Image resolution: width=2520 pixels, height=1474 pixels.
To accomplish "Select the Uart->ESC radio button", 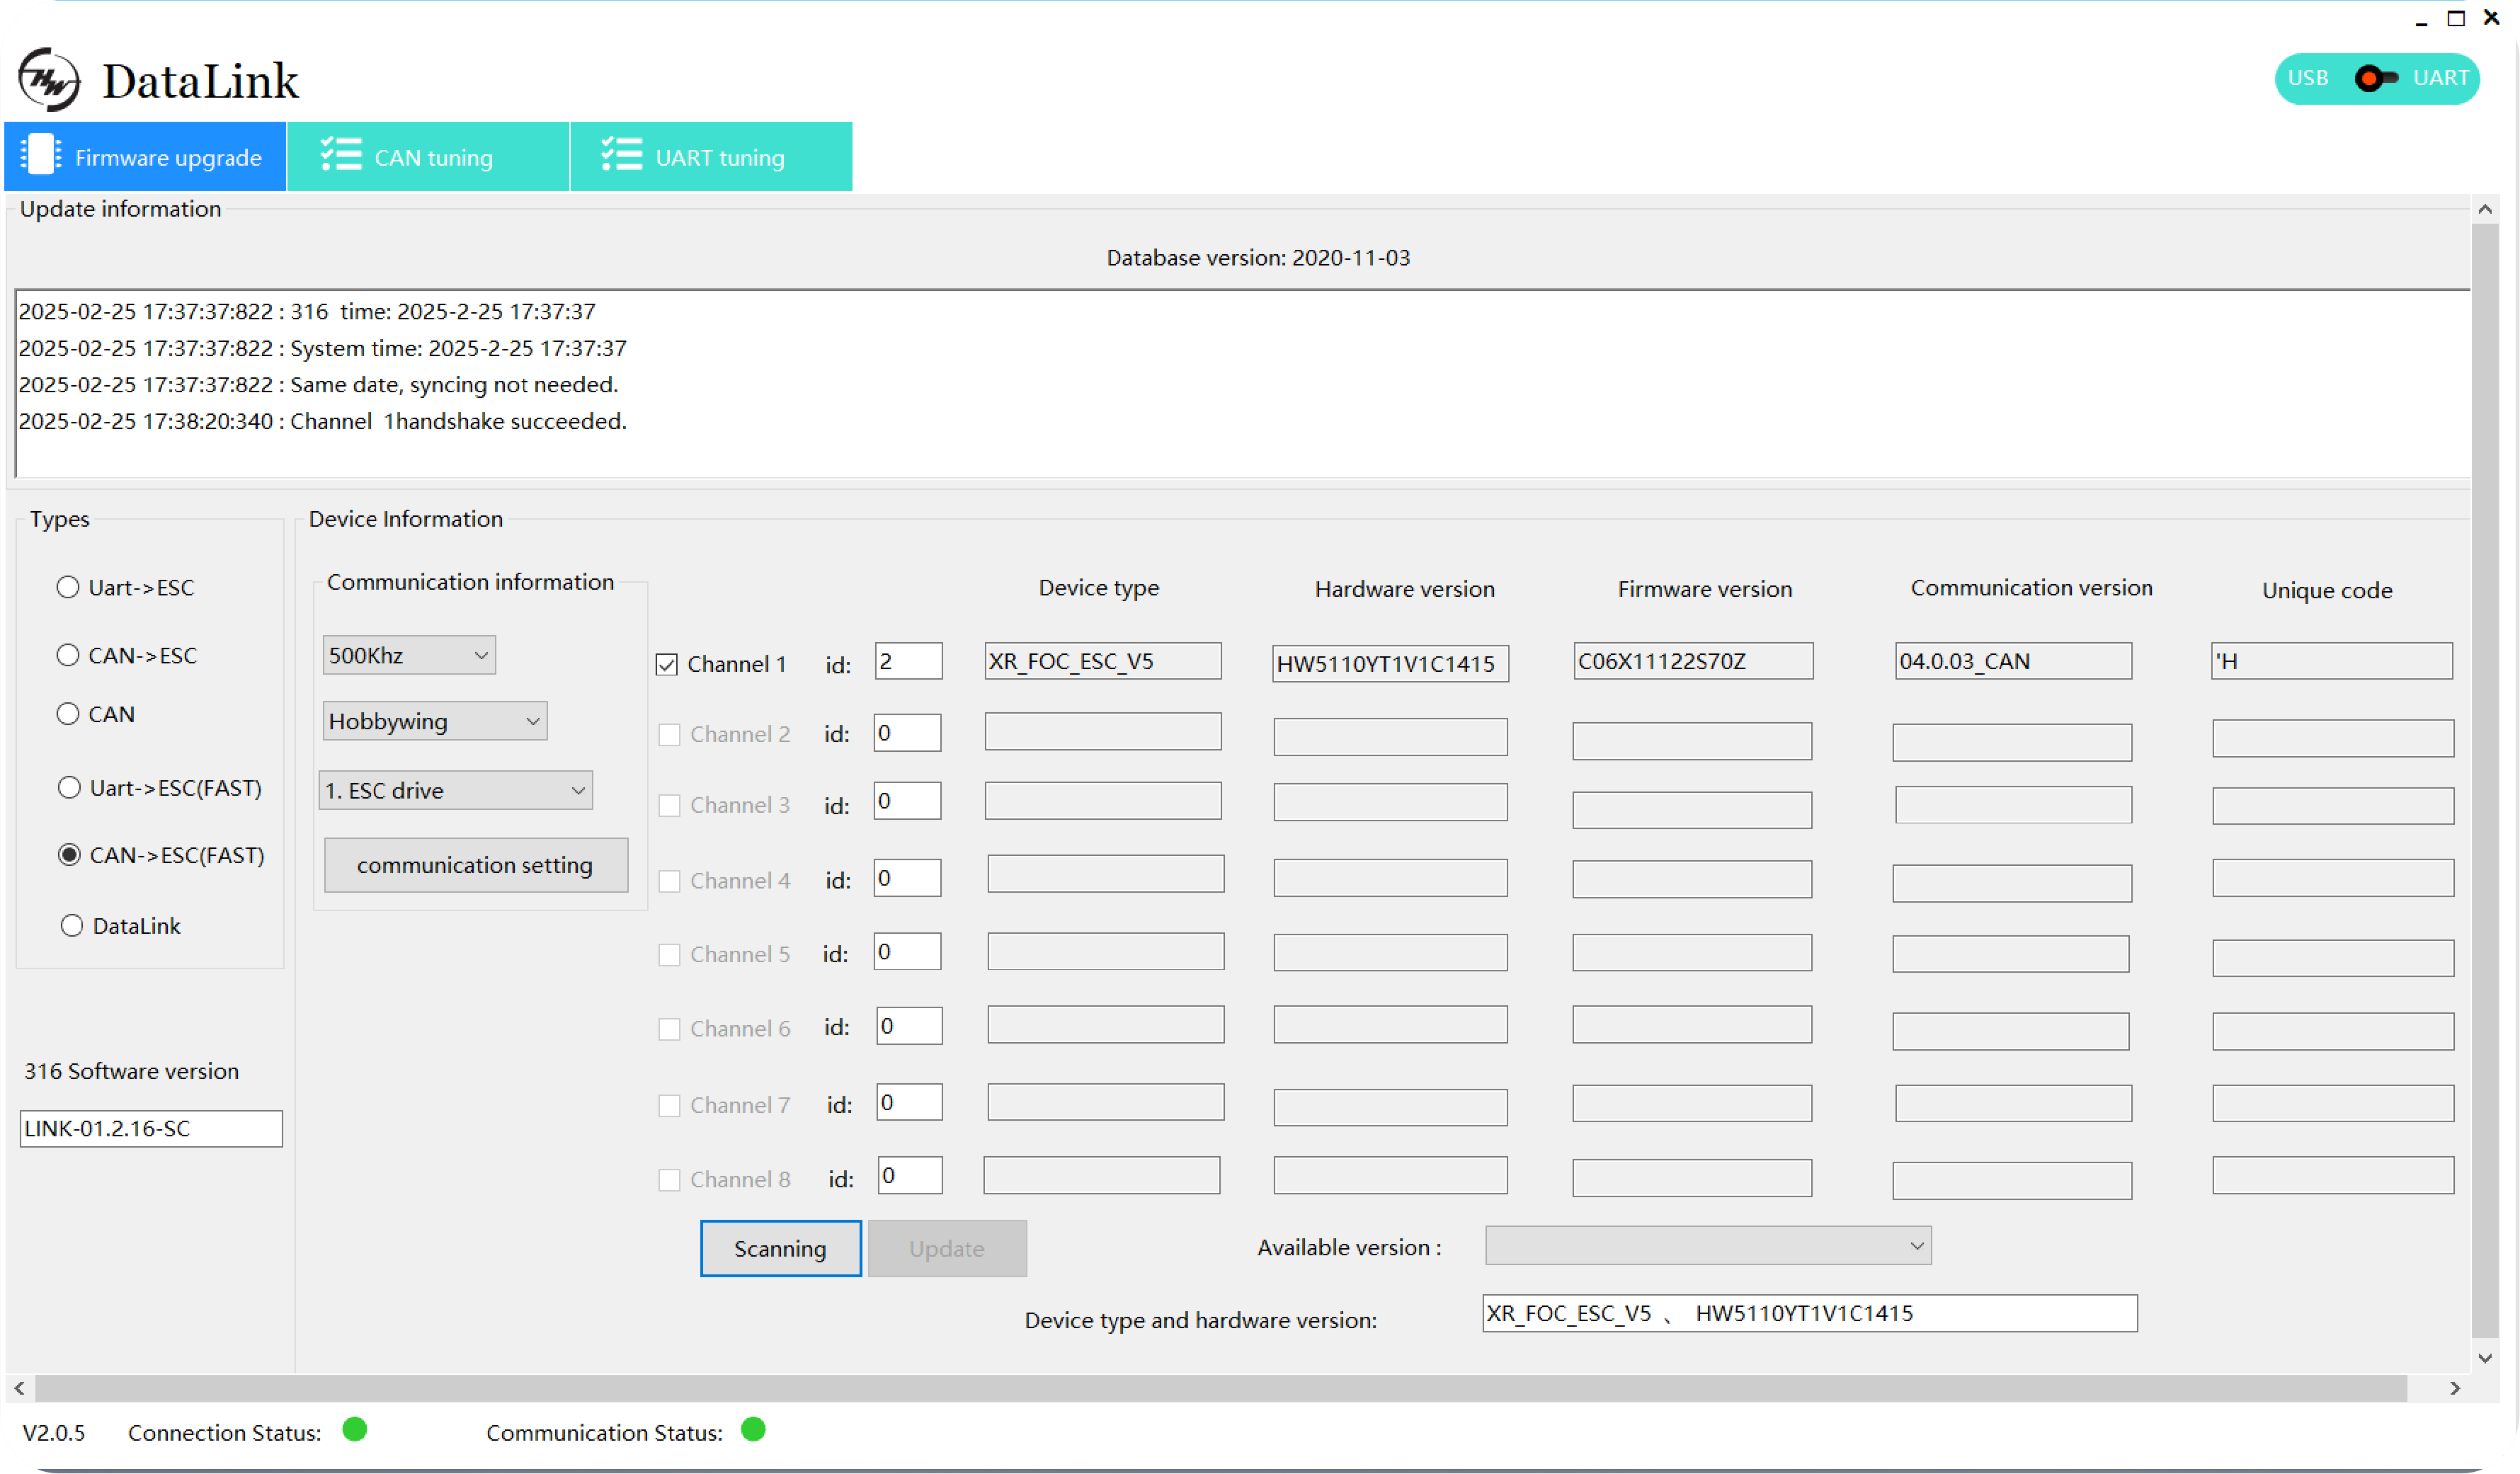I will pyautogui.click(x=68, y=587).
